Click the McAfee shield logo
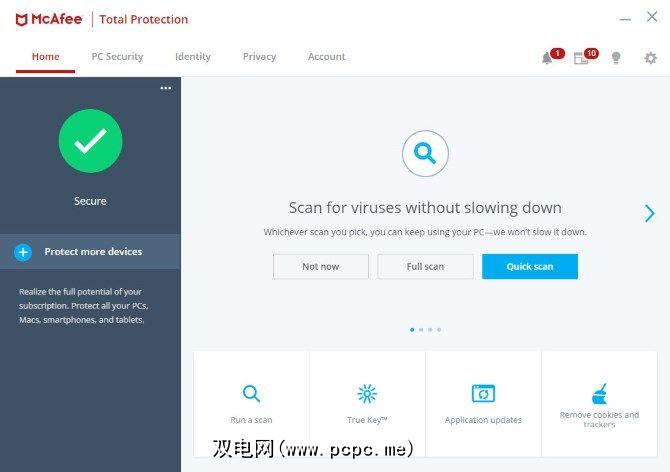Image resolution: width=670 pixels, height=472 pixels. tap(21, 20)
